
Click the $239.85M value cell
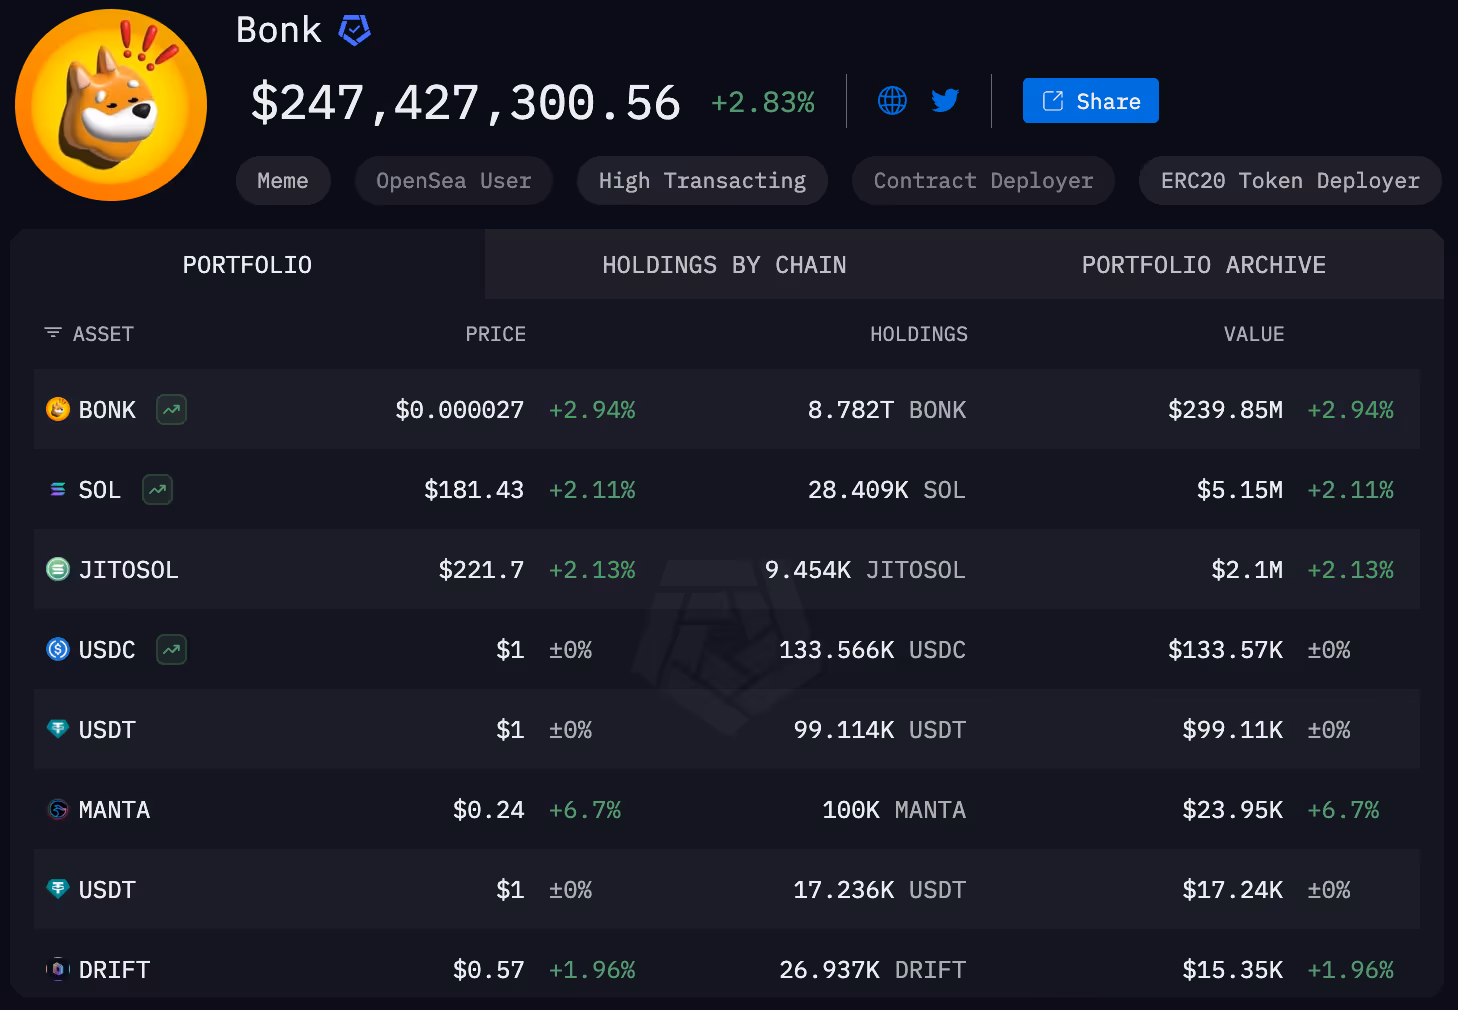[1225, 410]
